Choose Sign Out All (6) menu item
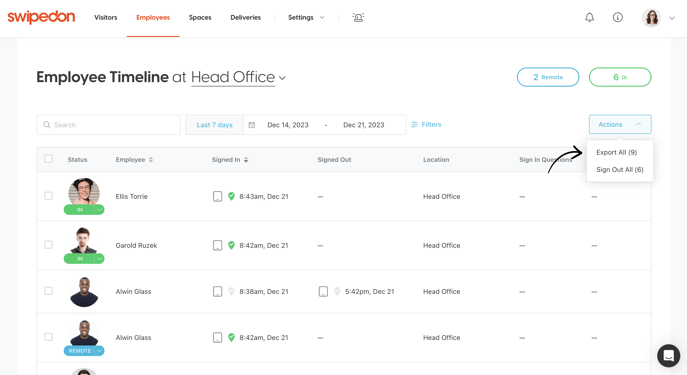 (620, 170)
